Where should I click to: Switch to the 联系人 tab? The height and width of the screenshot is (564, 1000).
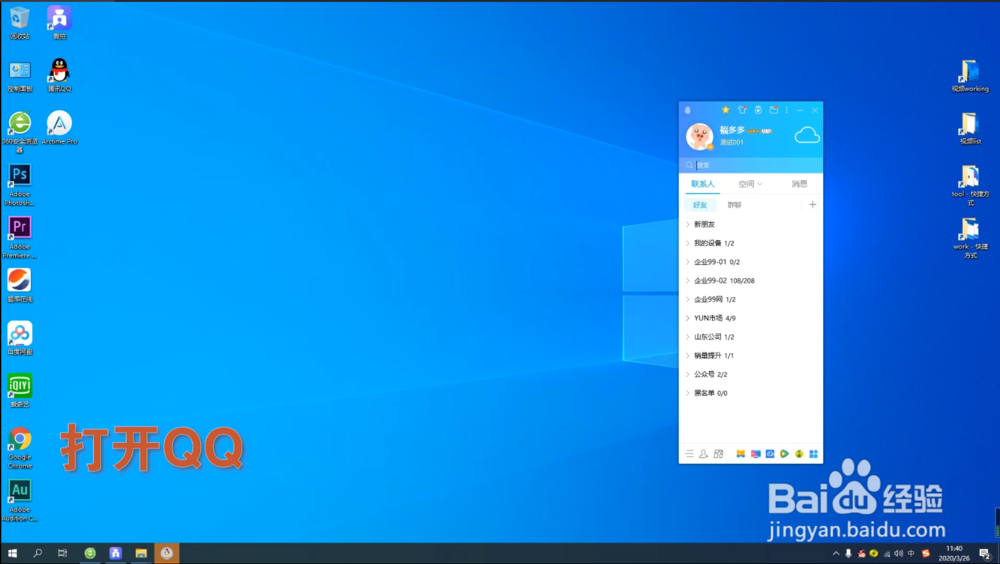(702, 184)
